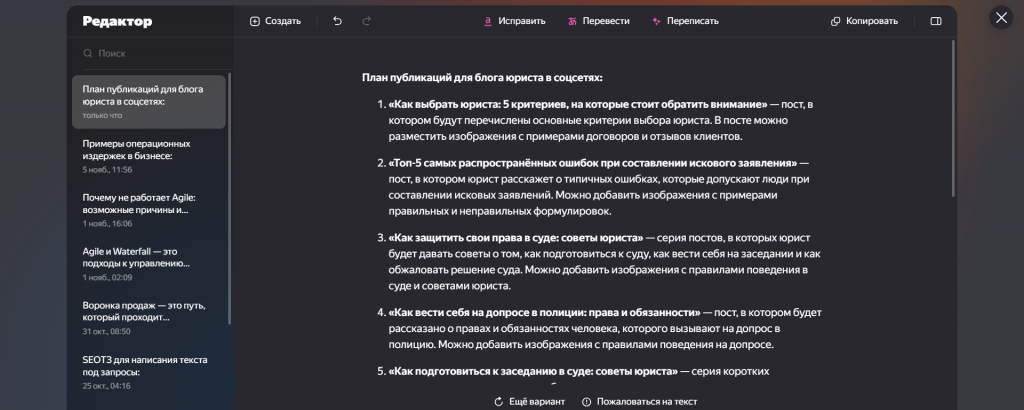The width and height of the screenshot is (1024, 410).
Task: Click the Перевести translate icon
Action: click(572, 21)
